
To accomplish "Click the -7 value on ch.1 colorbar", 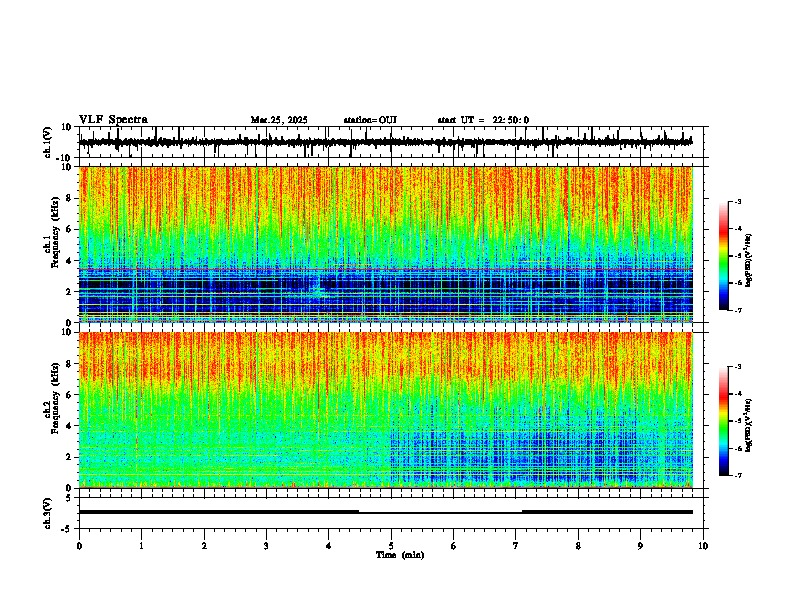I will 737,310.
